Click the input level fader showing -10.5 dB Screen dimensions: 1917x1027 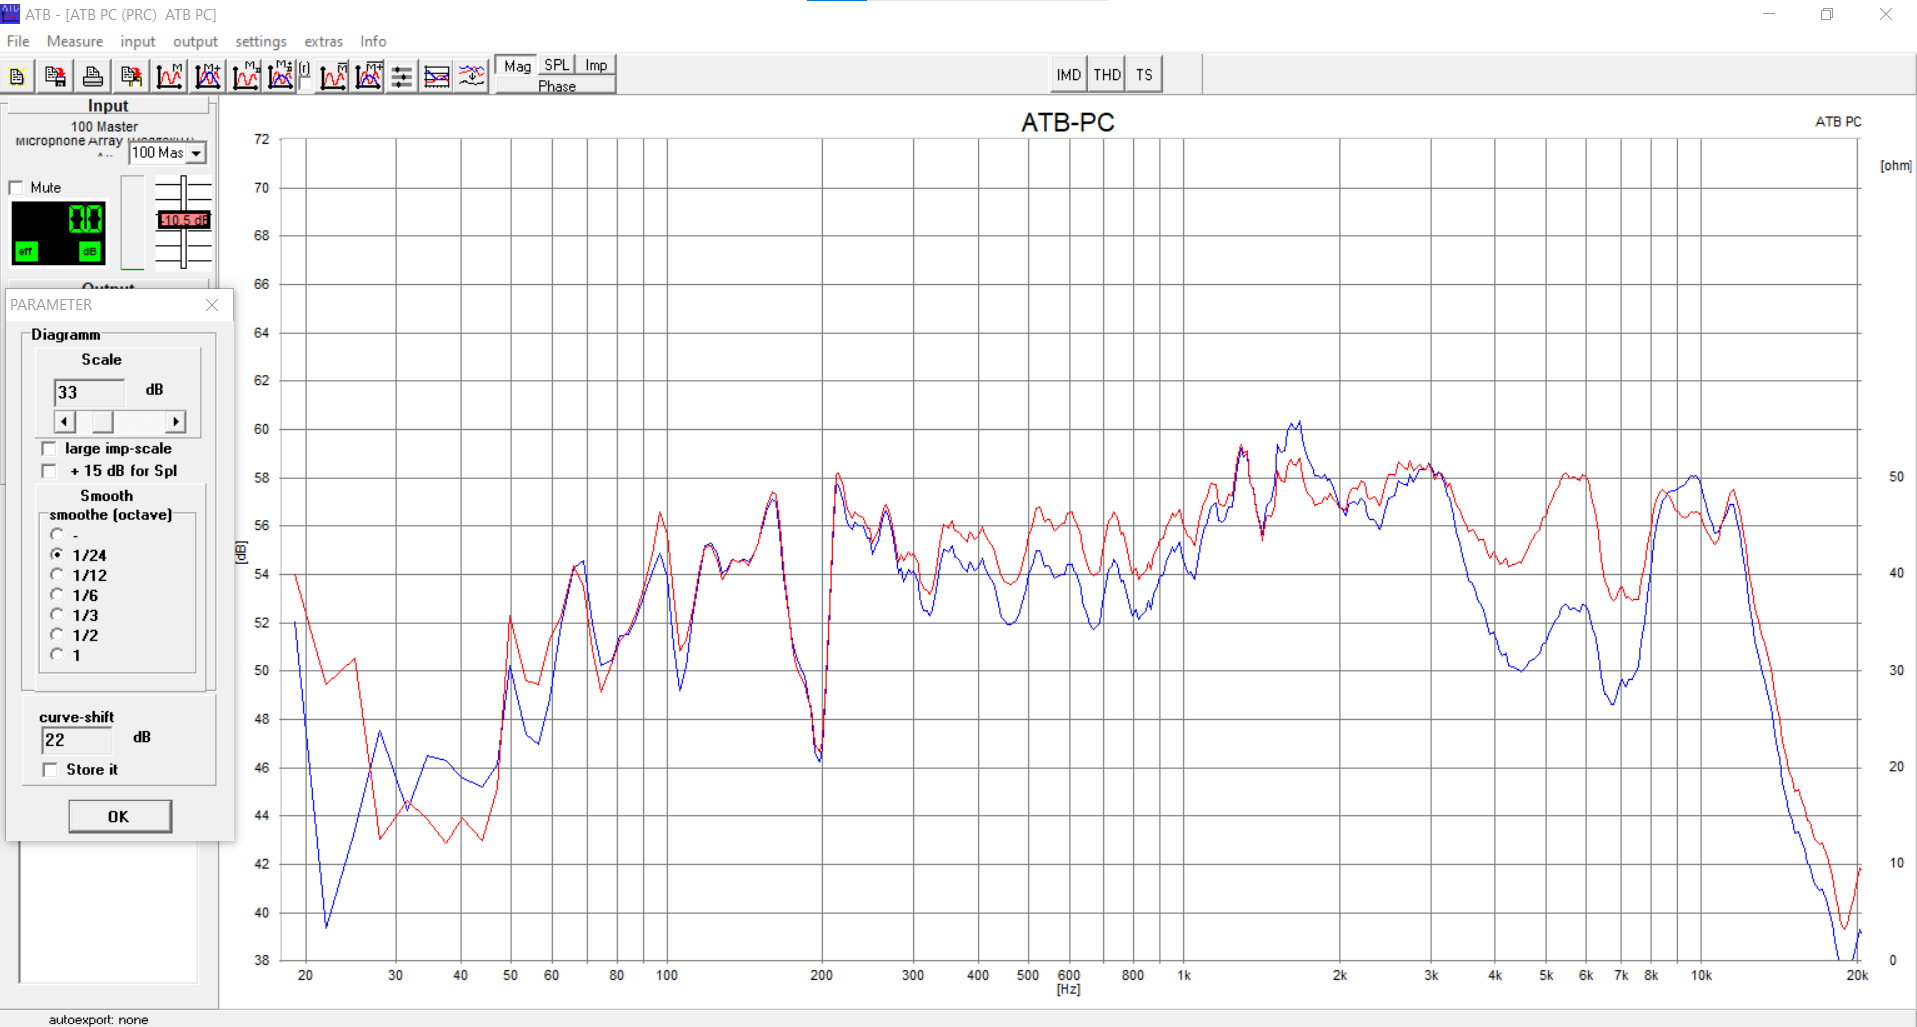(x=184, y=220)
